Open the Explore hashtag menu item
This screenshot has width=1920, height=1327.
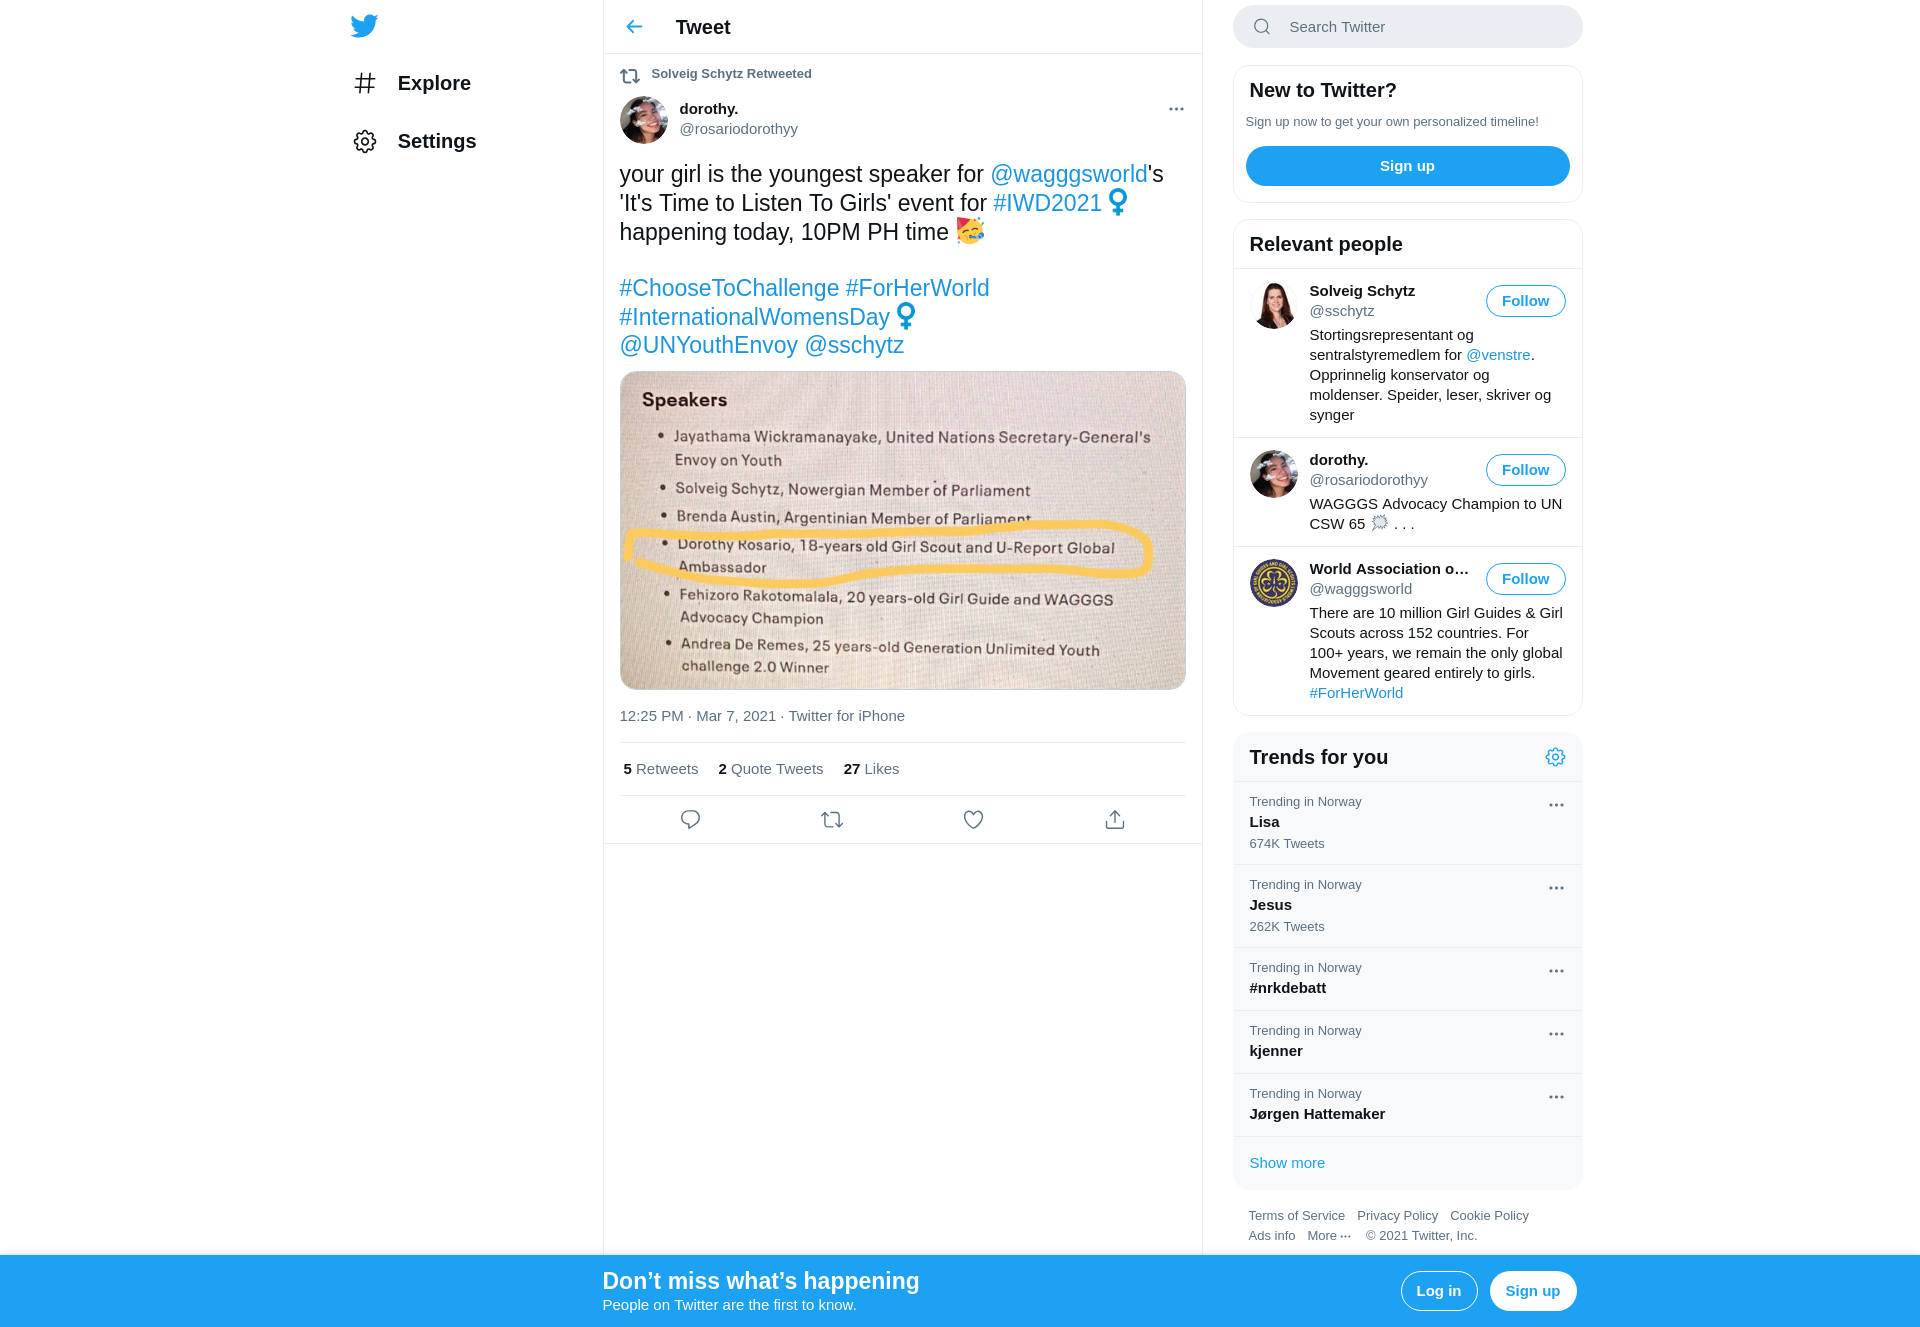pos(412,83)
